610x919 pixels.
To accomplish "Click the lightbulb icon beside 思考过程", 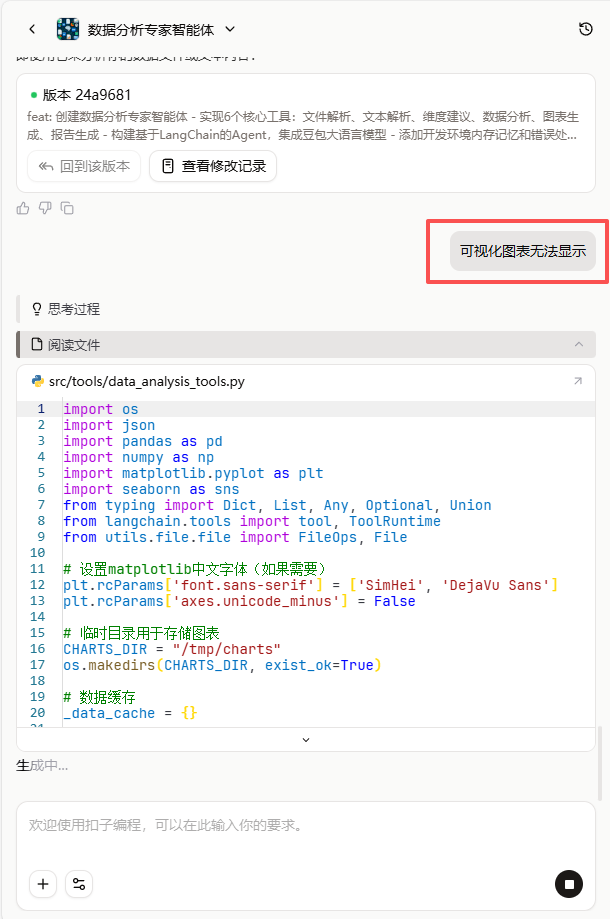I will click(x=37, y=309).
